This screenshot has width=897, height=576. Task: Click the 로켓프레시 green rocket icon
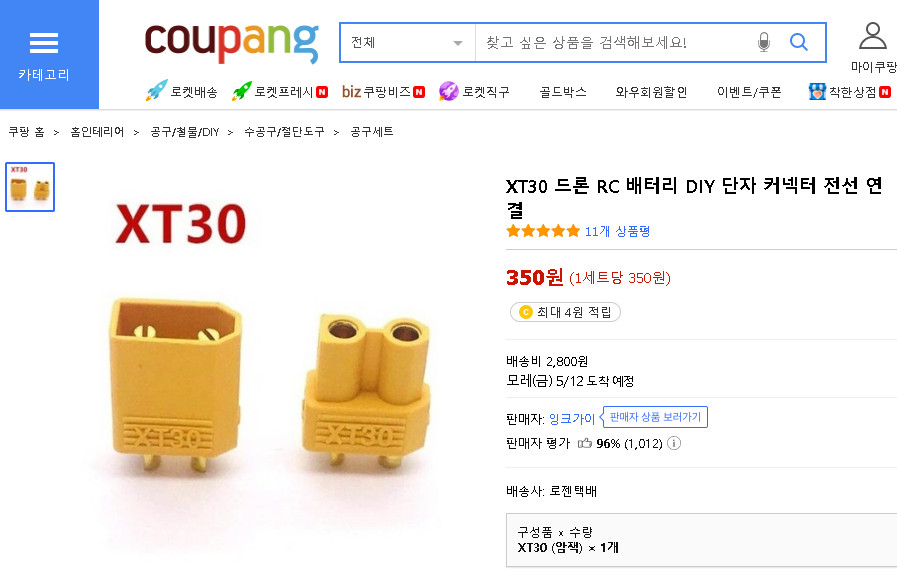241,91
